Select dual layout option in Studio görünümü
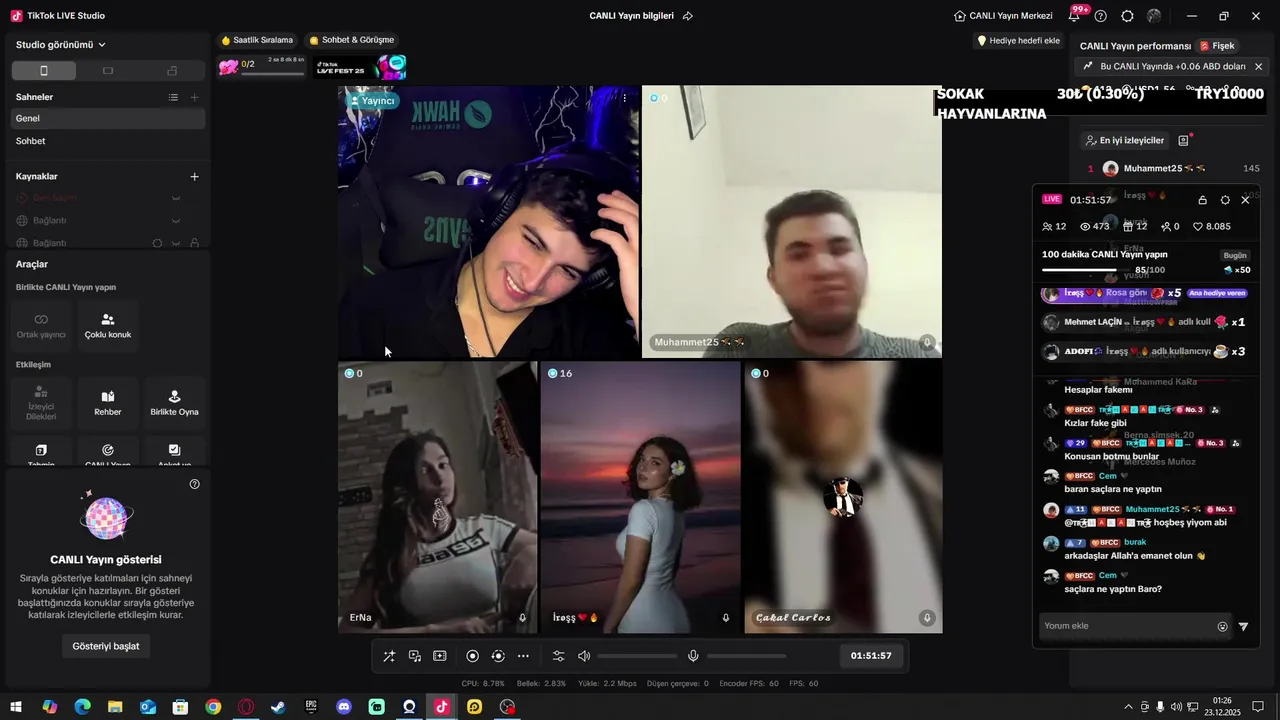This screenshot has height=720, width=1280. click(172, 71)
